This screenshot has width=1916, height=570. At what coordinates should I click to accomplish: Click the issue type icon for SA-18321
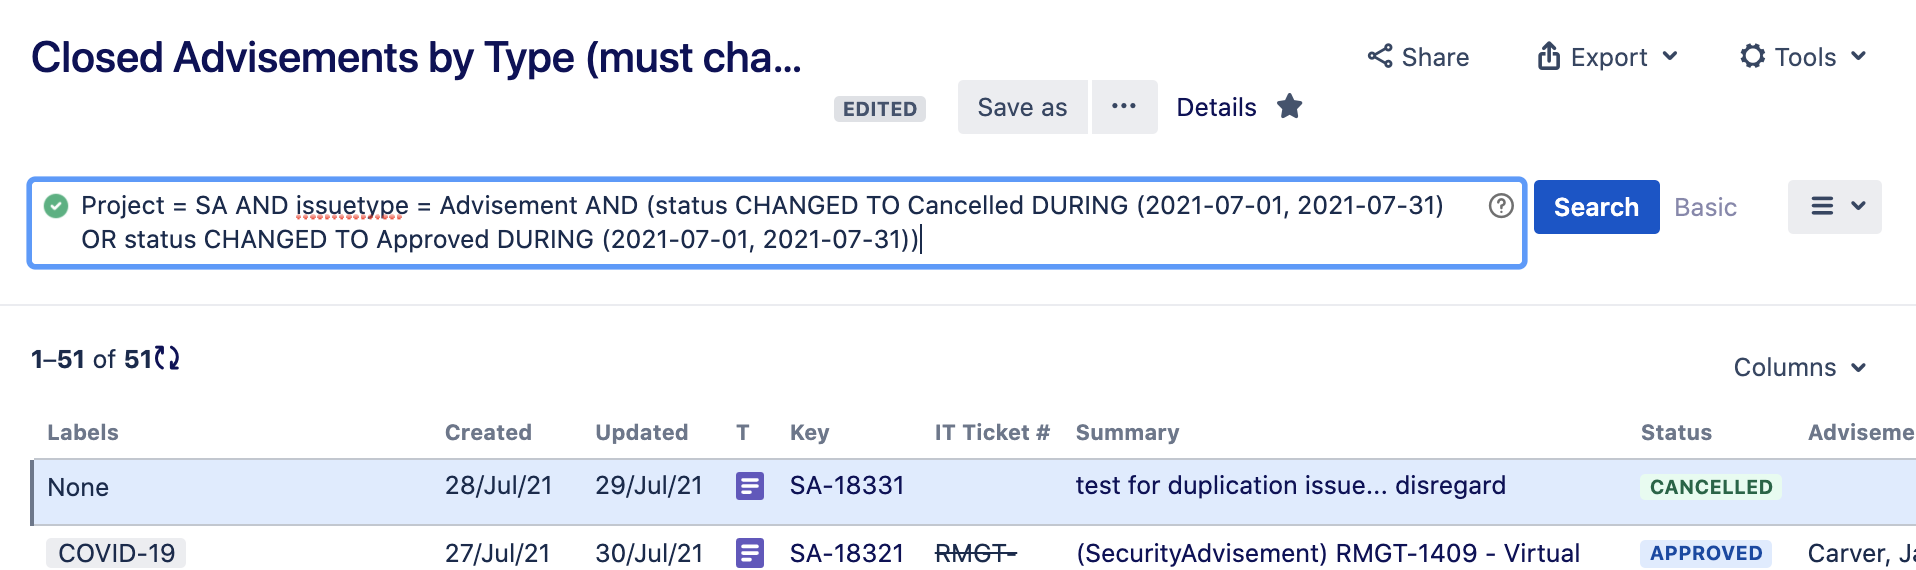click(x=750, y=552)
